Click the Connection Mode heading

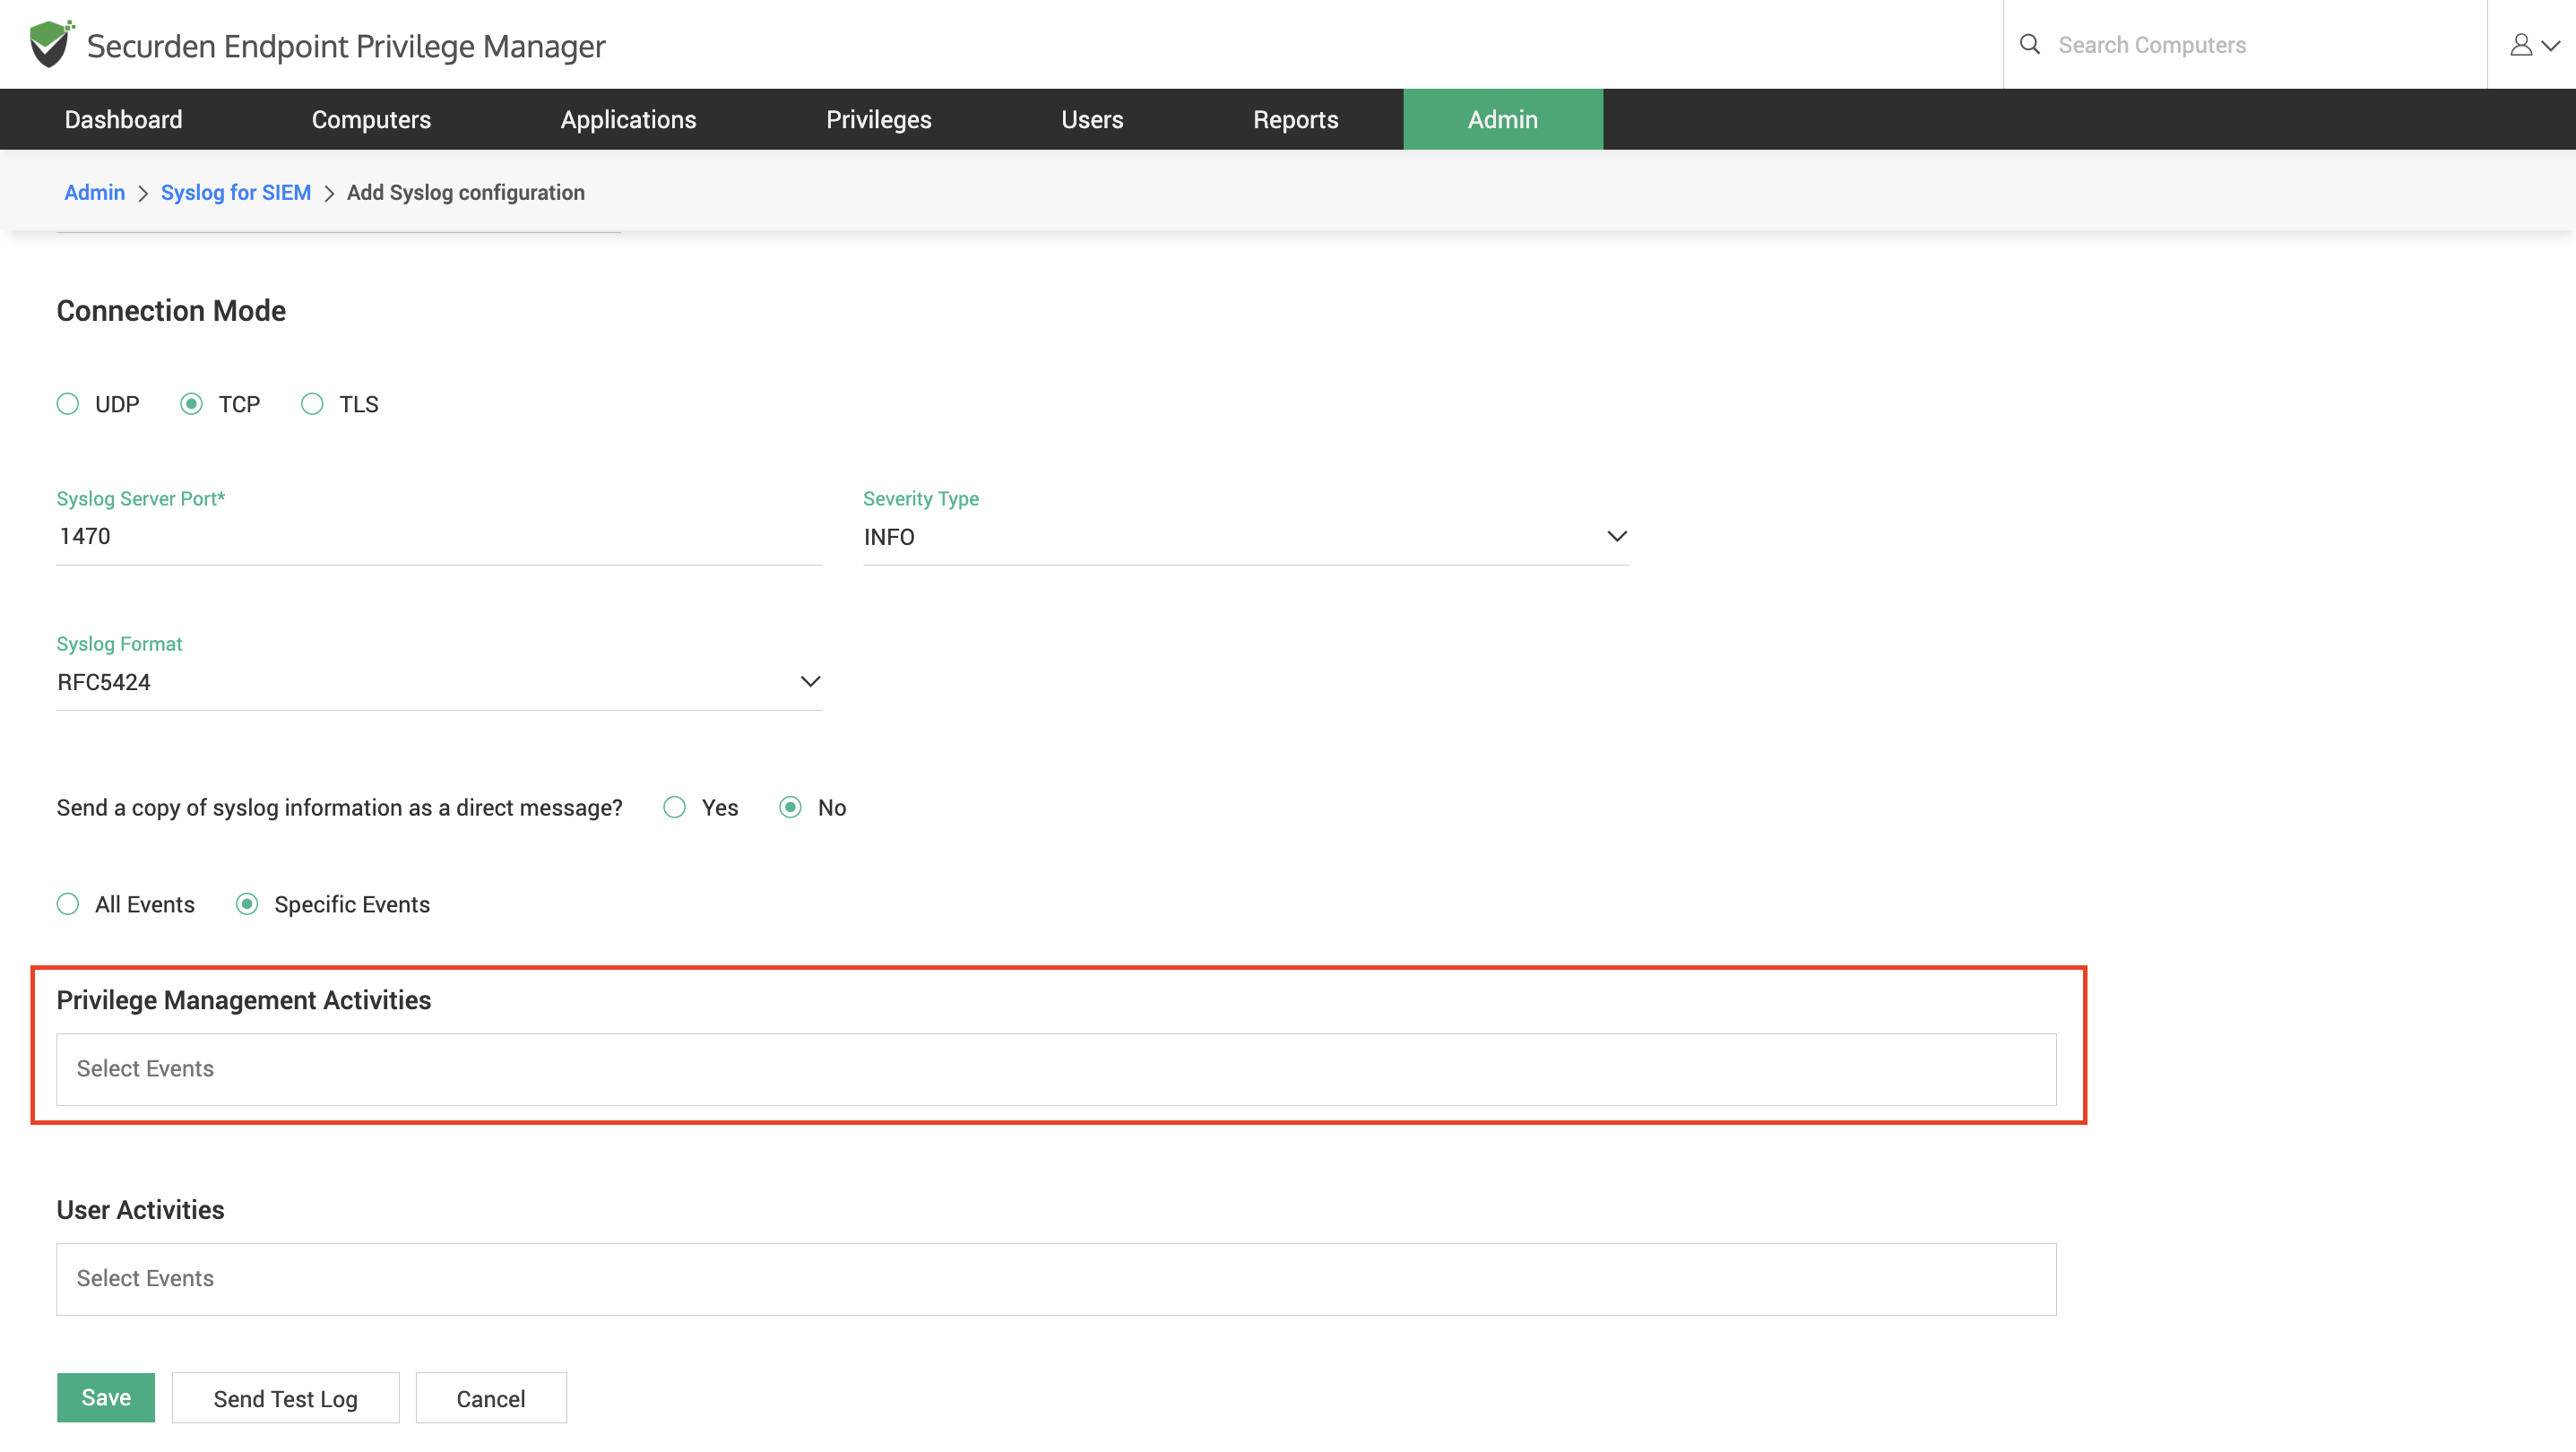click(x=171, y=311)
